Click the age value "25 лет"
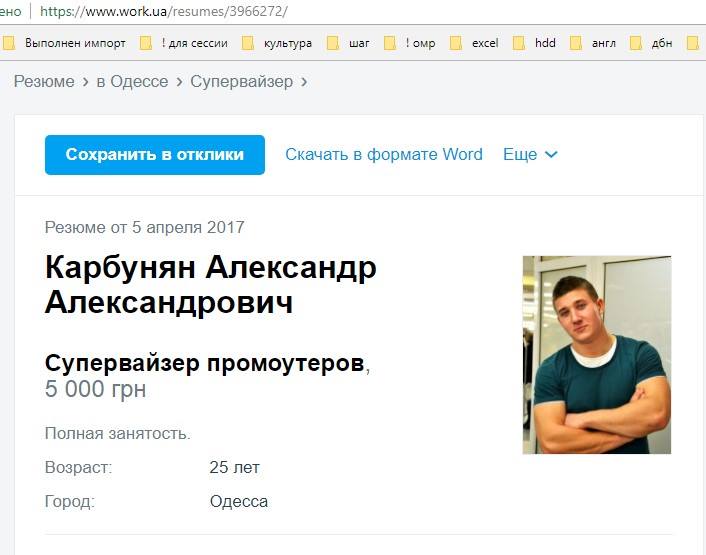Screen dimensions: 706x555 pyautogui.click(x=235, y=467)
